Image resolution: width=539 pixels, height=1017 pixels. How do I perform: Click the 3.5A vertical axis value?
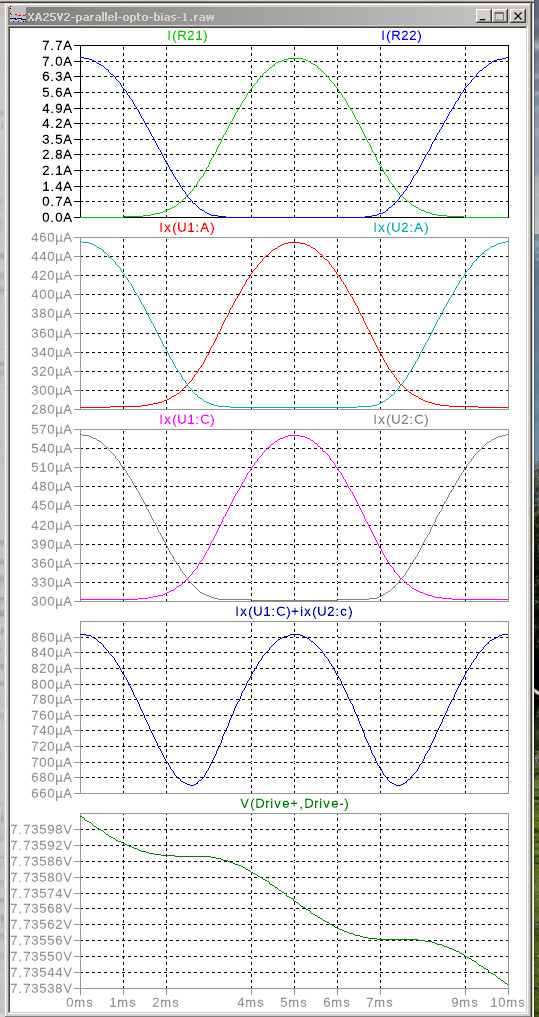56,139
